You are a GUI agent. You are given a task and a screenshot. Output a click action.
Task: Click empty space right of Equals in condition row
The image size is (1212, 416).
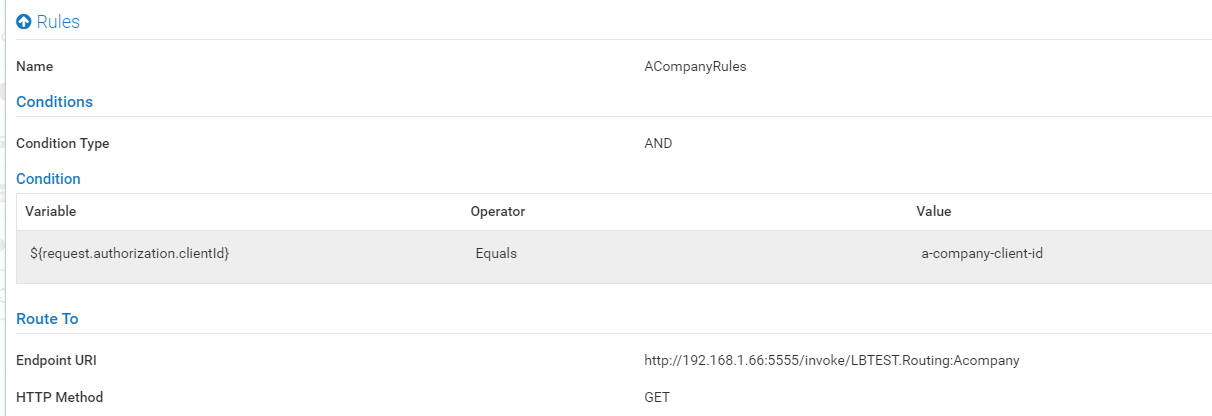(x=700, y=254)
